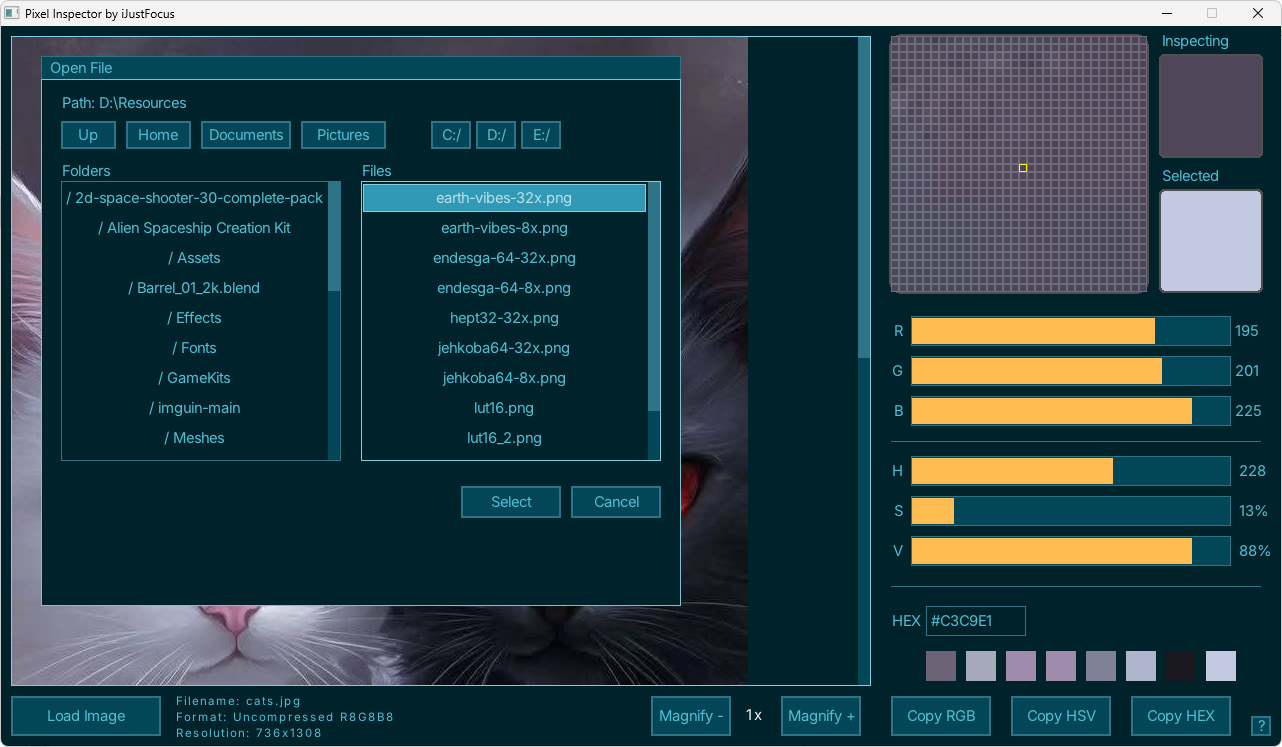Click the Open File dialog title bar
Viewport: 1282px width, 747px height.
click(361, 68)
